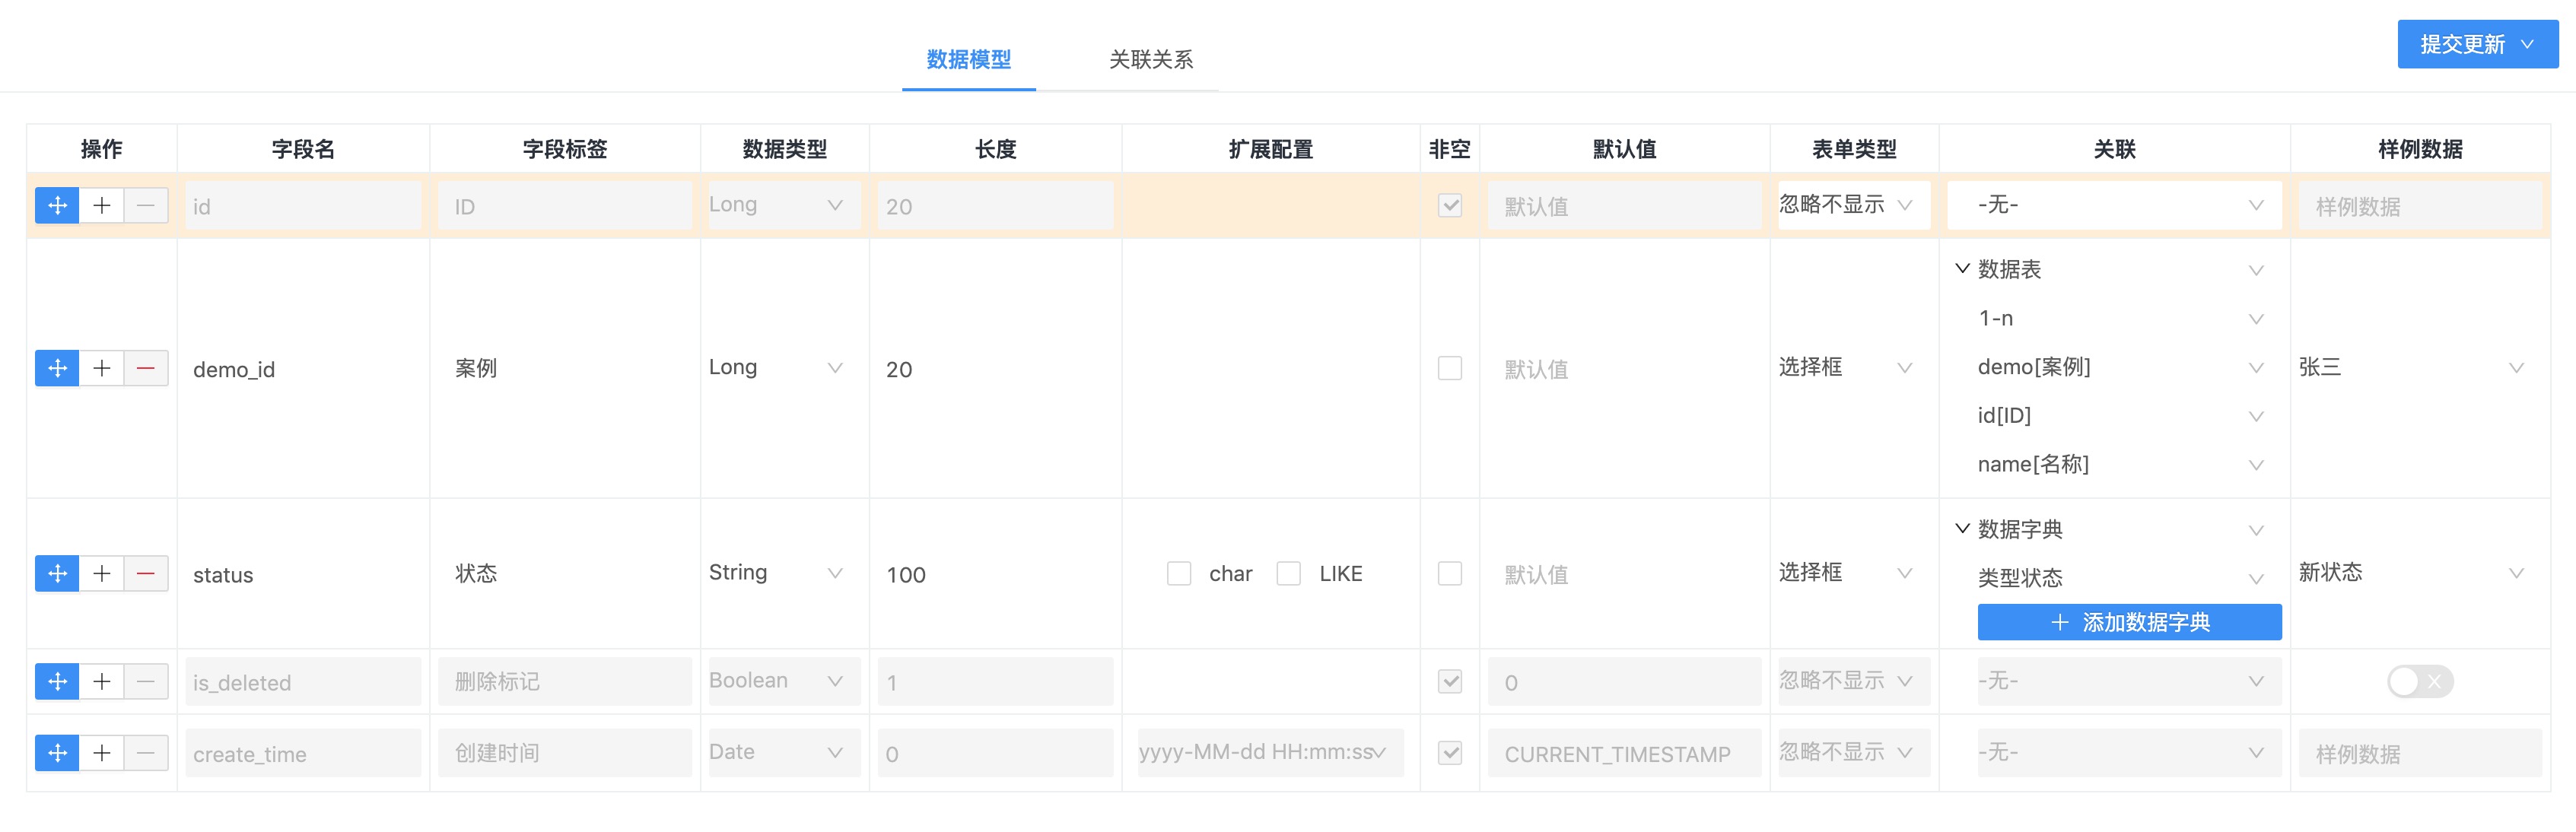The height and width of the screenshot is (832, 2576).
Task: Click the 添加数据字典 button
Action: (x=2129, y=622)
